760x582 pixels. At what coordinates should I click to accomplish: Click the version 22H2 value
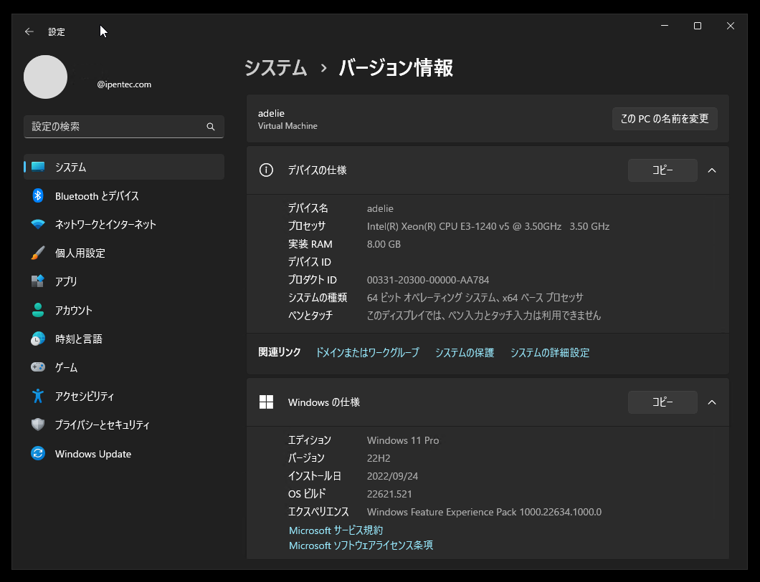tap(379, 458)
